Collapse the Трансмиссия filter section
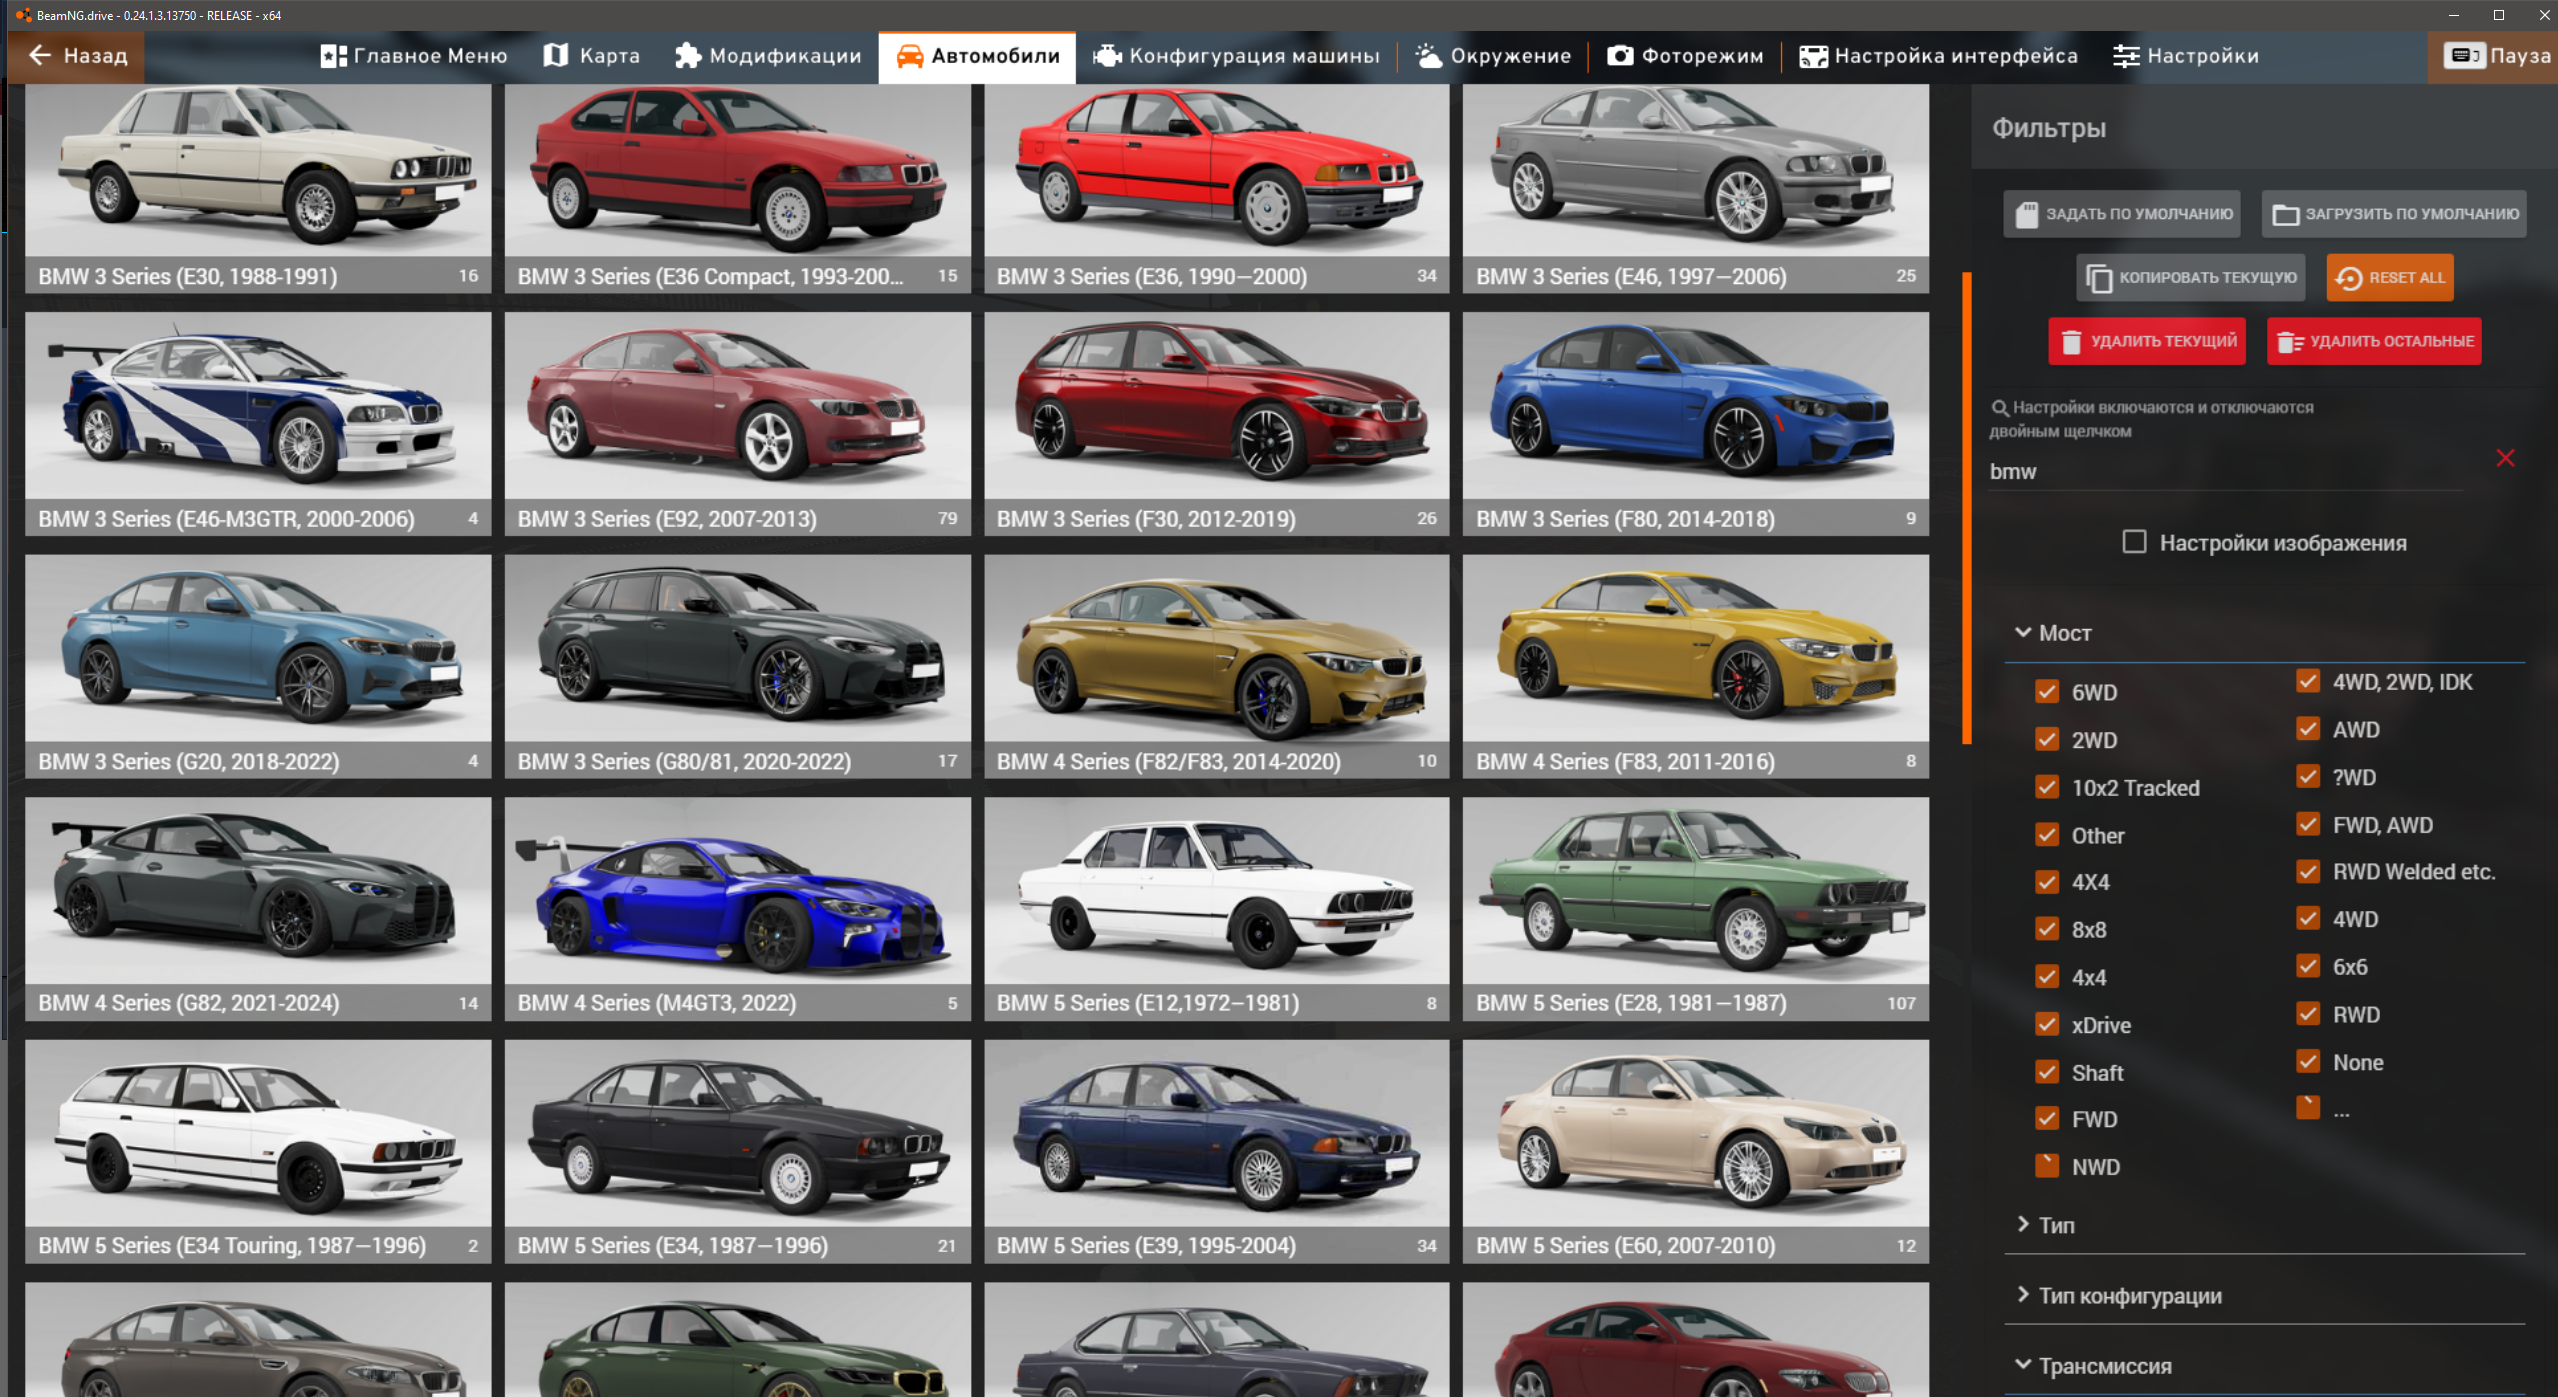The image size is (2558, 1397). tap(2264, 1366)
